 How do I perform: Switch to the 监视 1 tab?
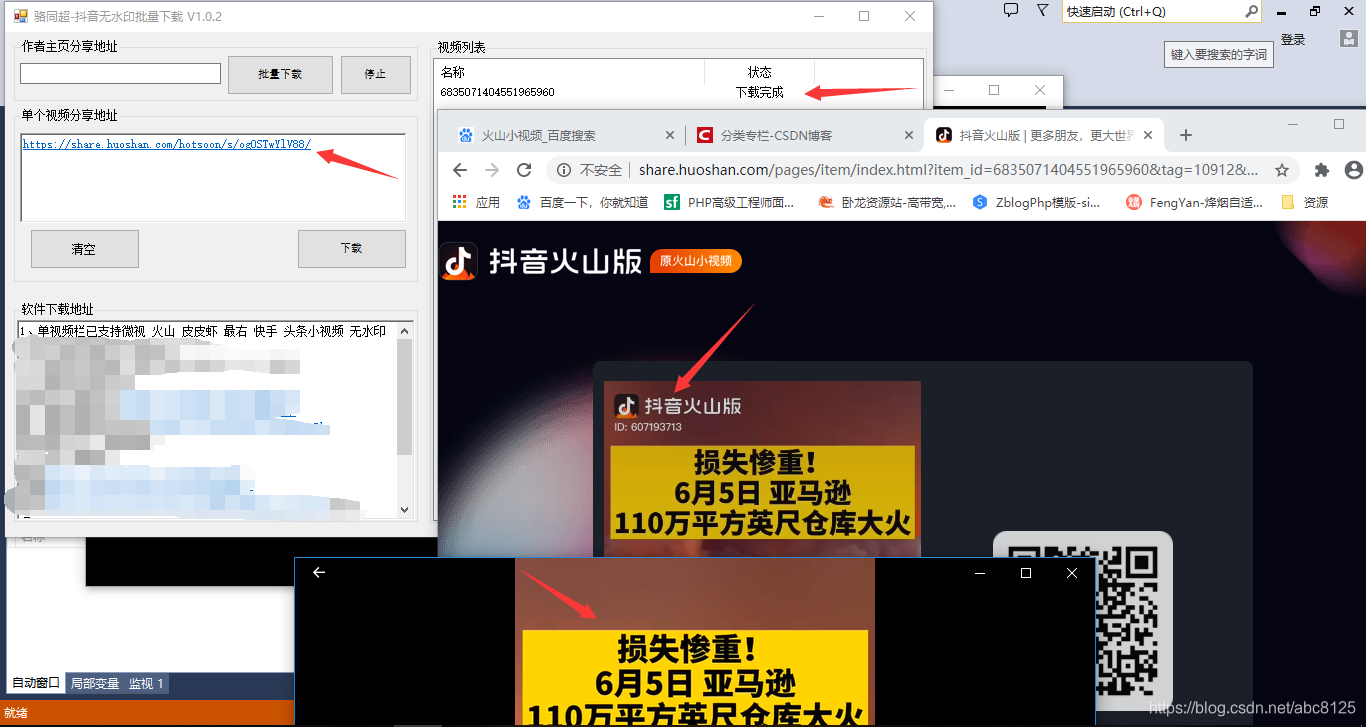(x=146, y=684)
